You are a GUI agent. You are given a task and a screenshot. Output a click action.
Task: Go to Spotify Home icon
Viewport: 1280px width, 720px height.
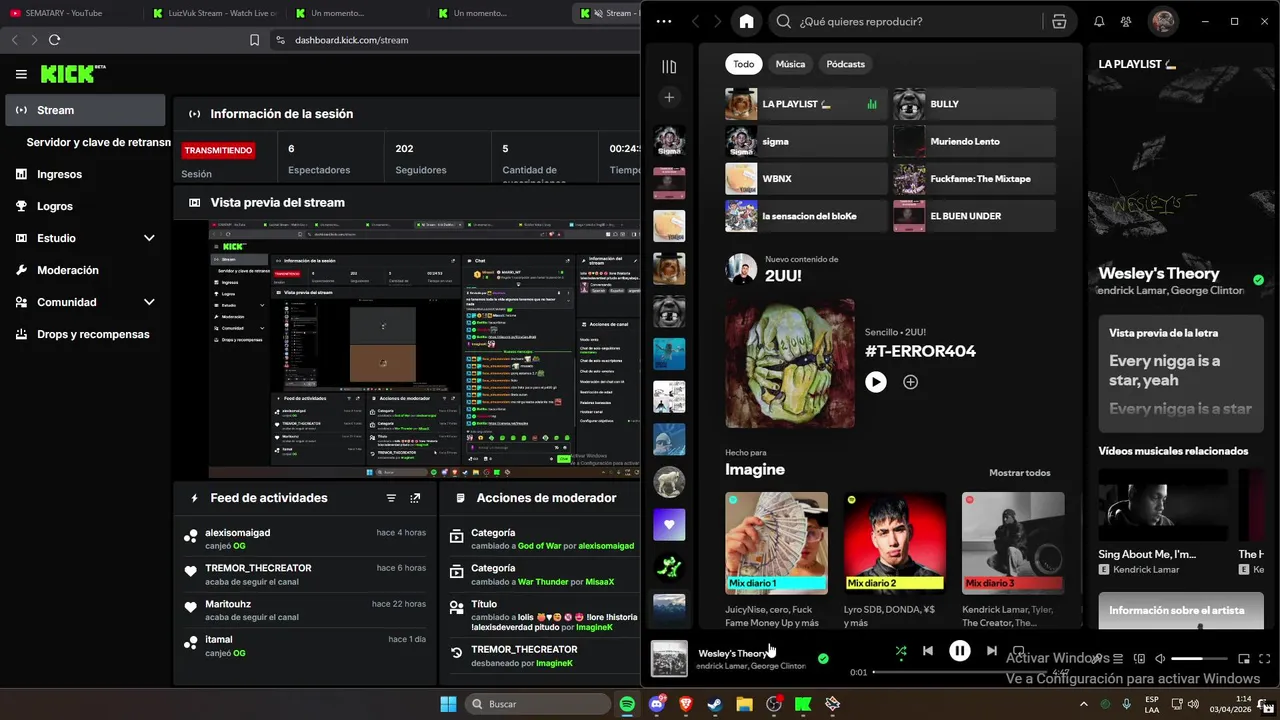pos(746,21)
